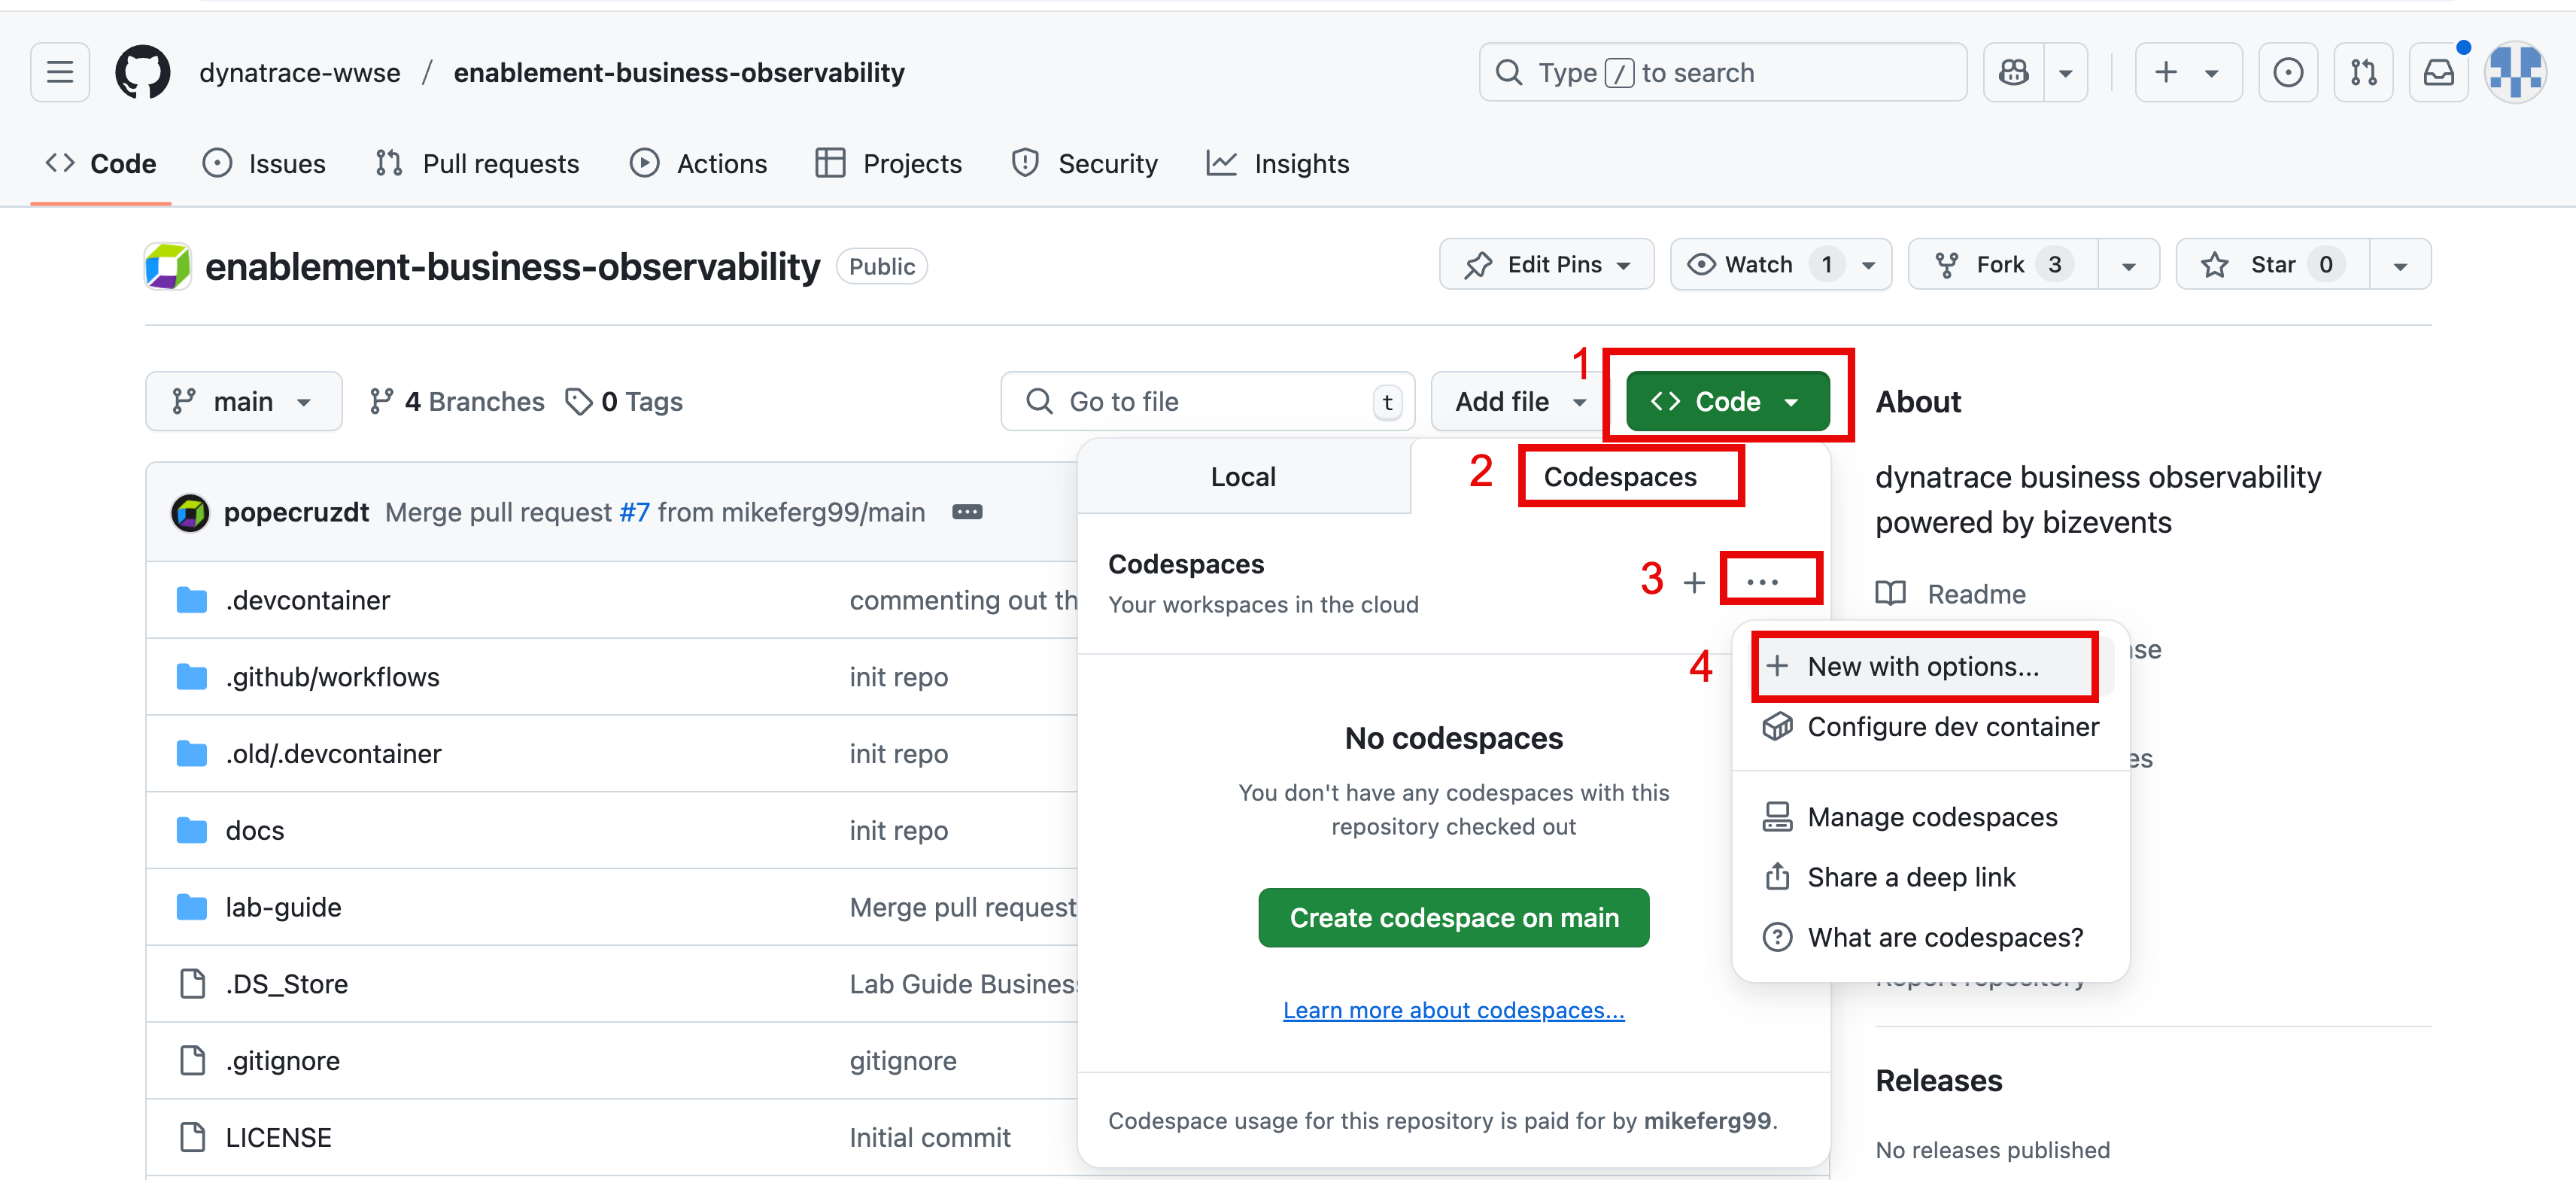The height and width of the screenshot is (1180, 2576).
Task: Open the codespace three-dot options menu
Action: [1762, 581]
